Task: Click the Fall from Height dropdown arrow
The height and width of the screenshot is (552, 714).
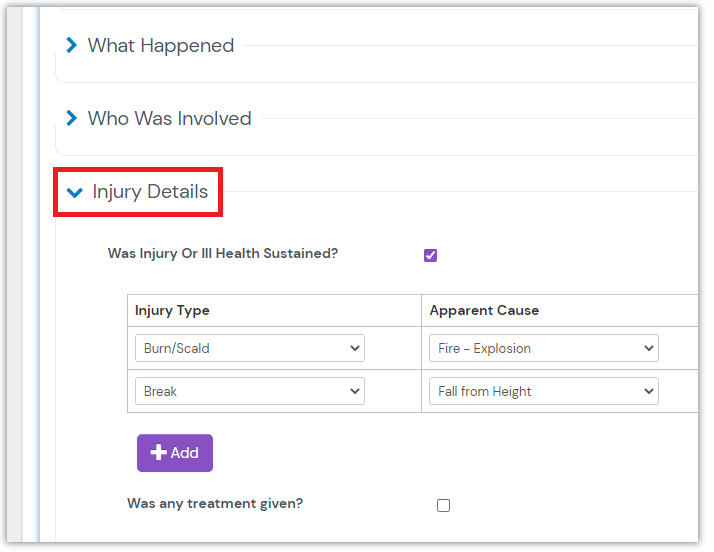Action: [x=648, y=391]
